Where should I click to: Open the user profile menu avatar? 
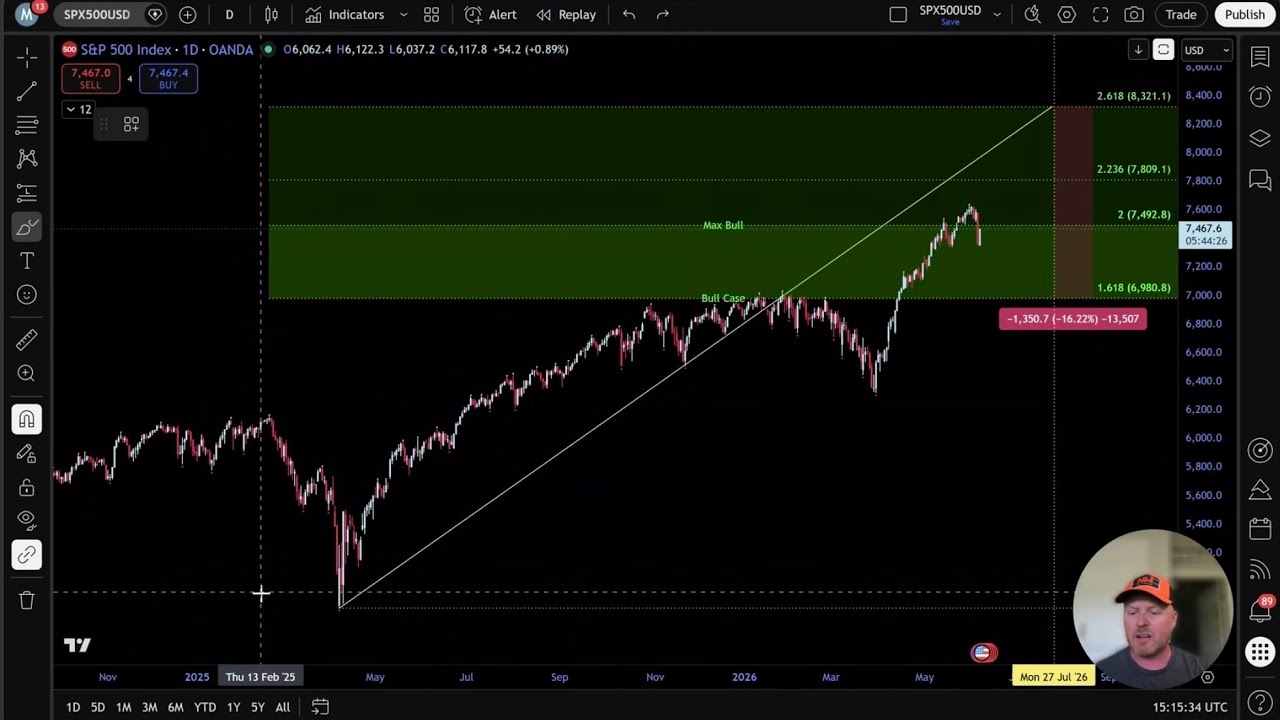[x=27, y=14]
